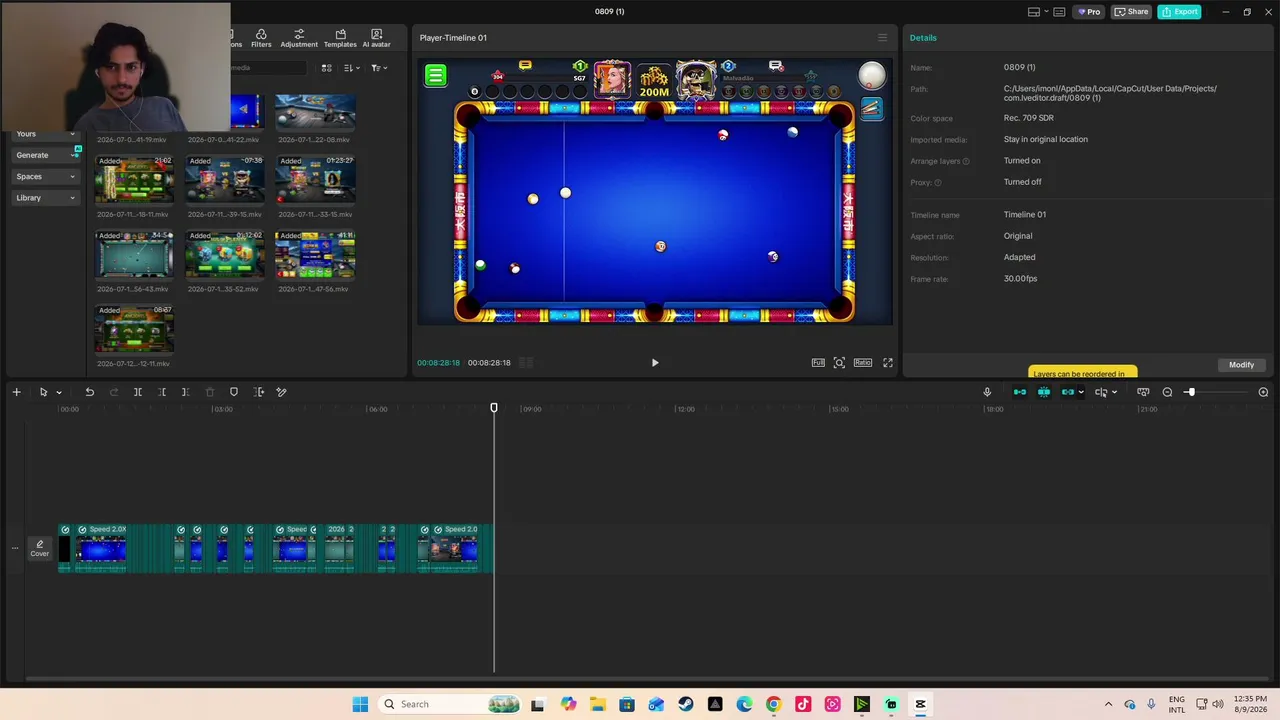Click the auto-cut magic wand tool
The width and height of the screenshot is (1280, 720).
tap(282, 392)
